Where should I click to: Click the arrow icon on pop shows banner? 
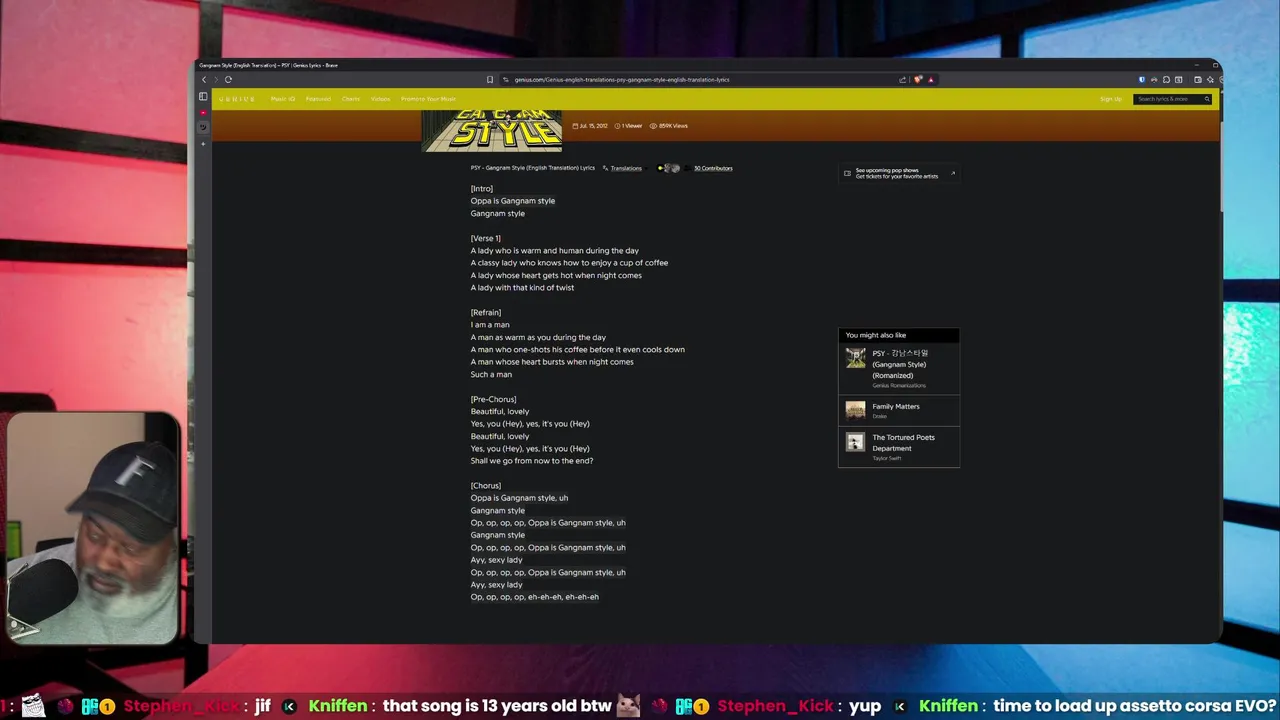click(953, 173)
